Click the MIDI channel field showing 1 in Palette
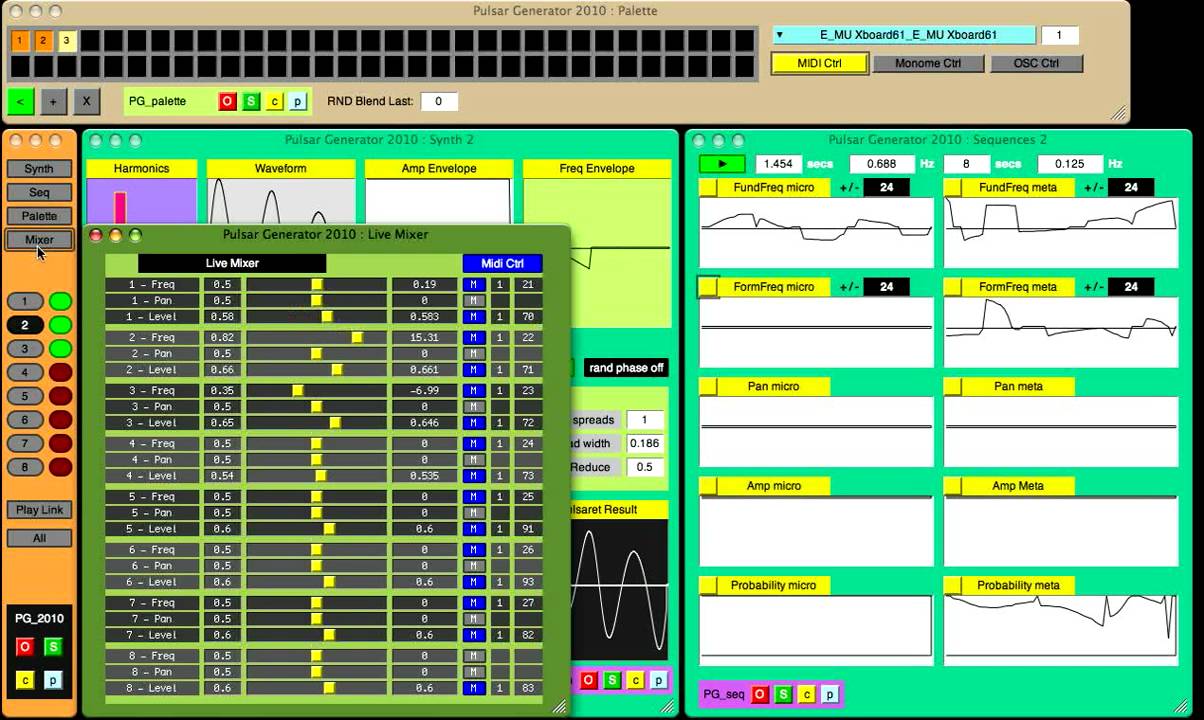The image size is (1204, 720). point(1060,35)
